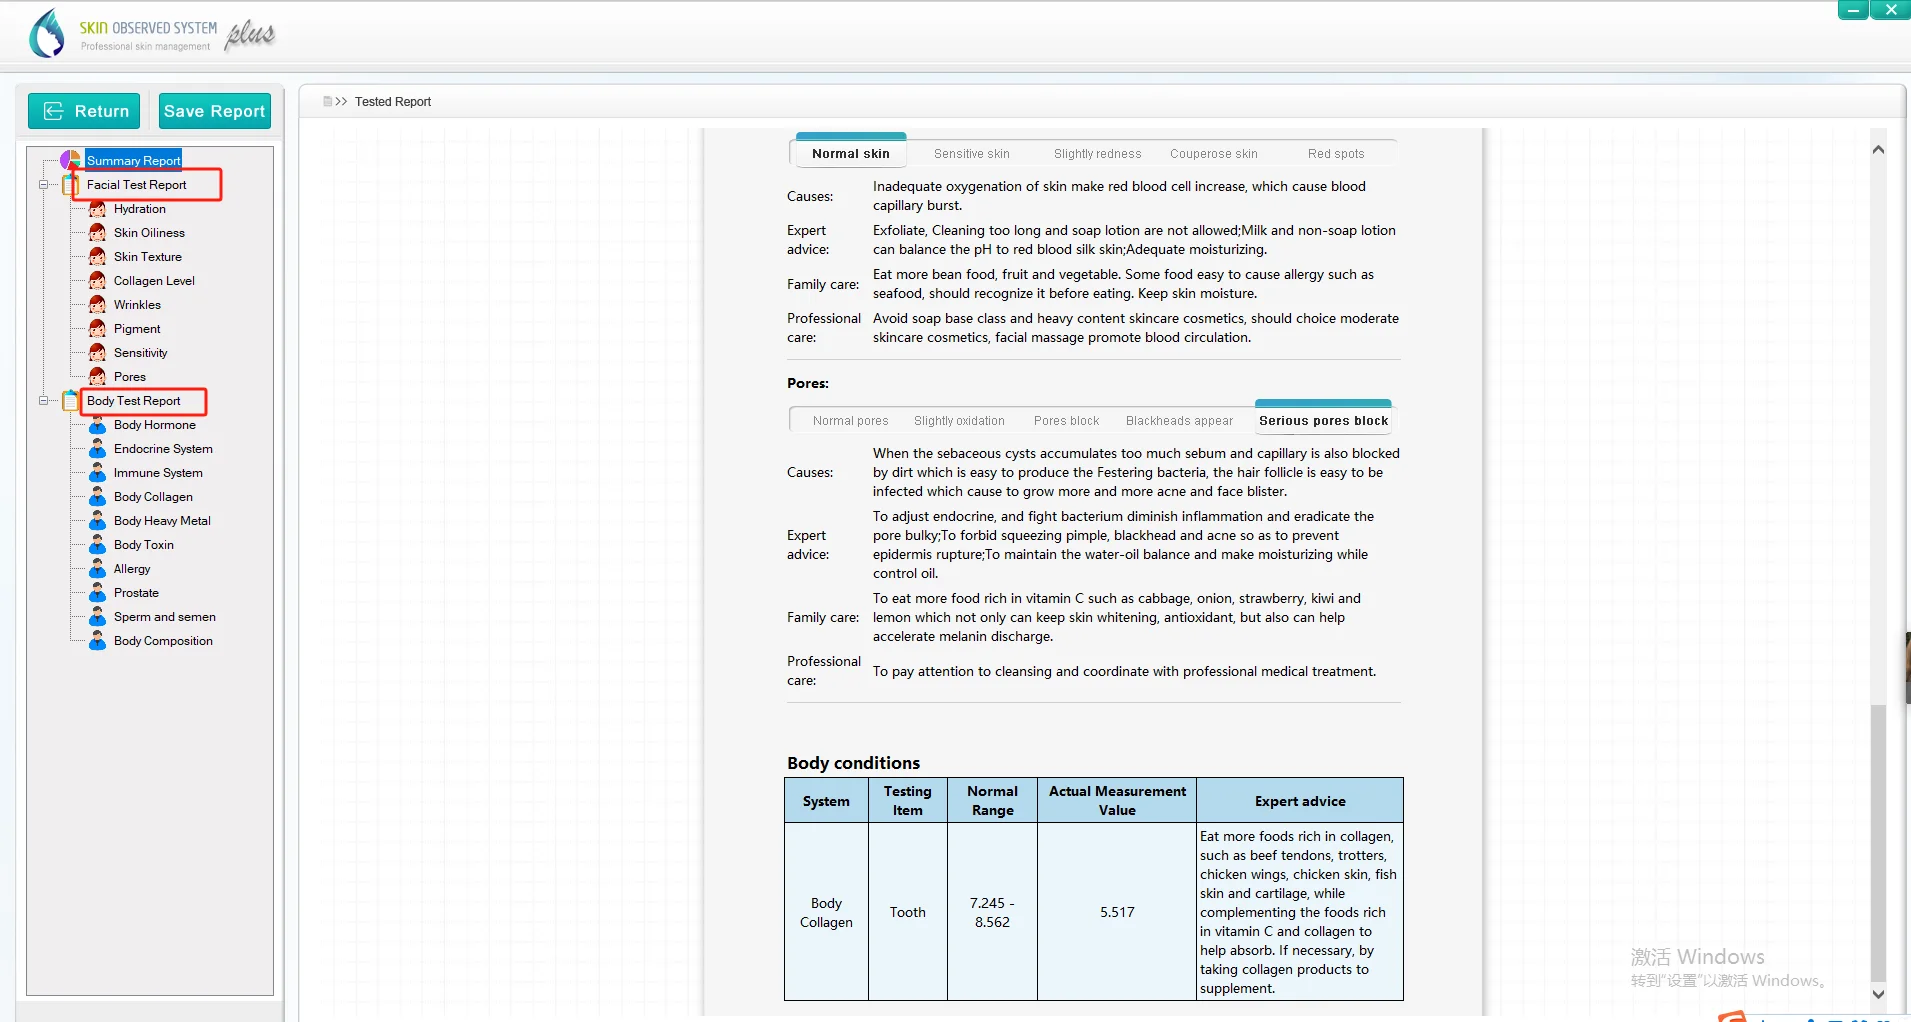
Task: Click the Body Hormone person icon
Action: pos(97,425)
